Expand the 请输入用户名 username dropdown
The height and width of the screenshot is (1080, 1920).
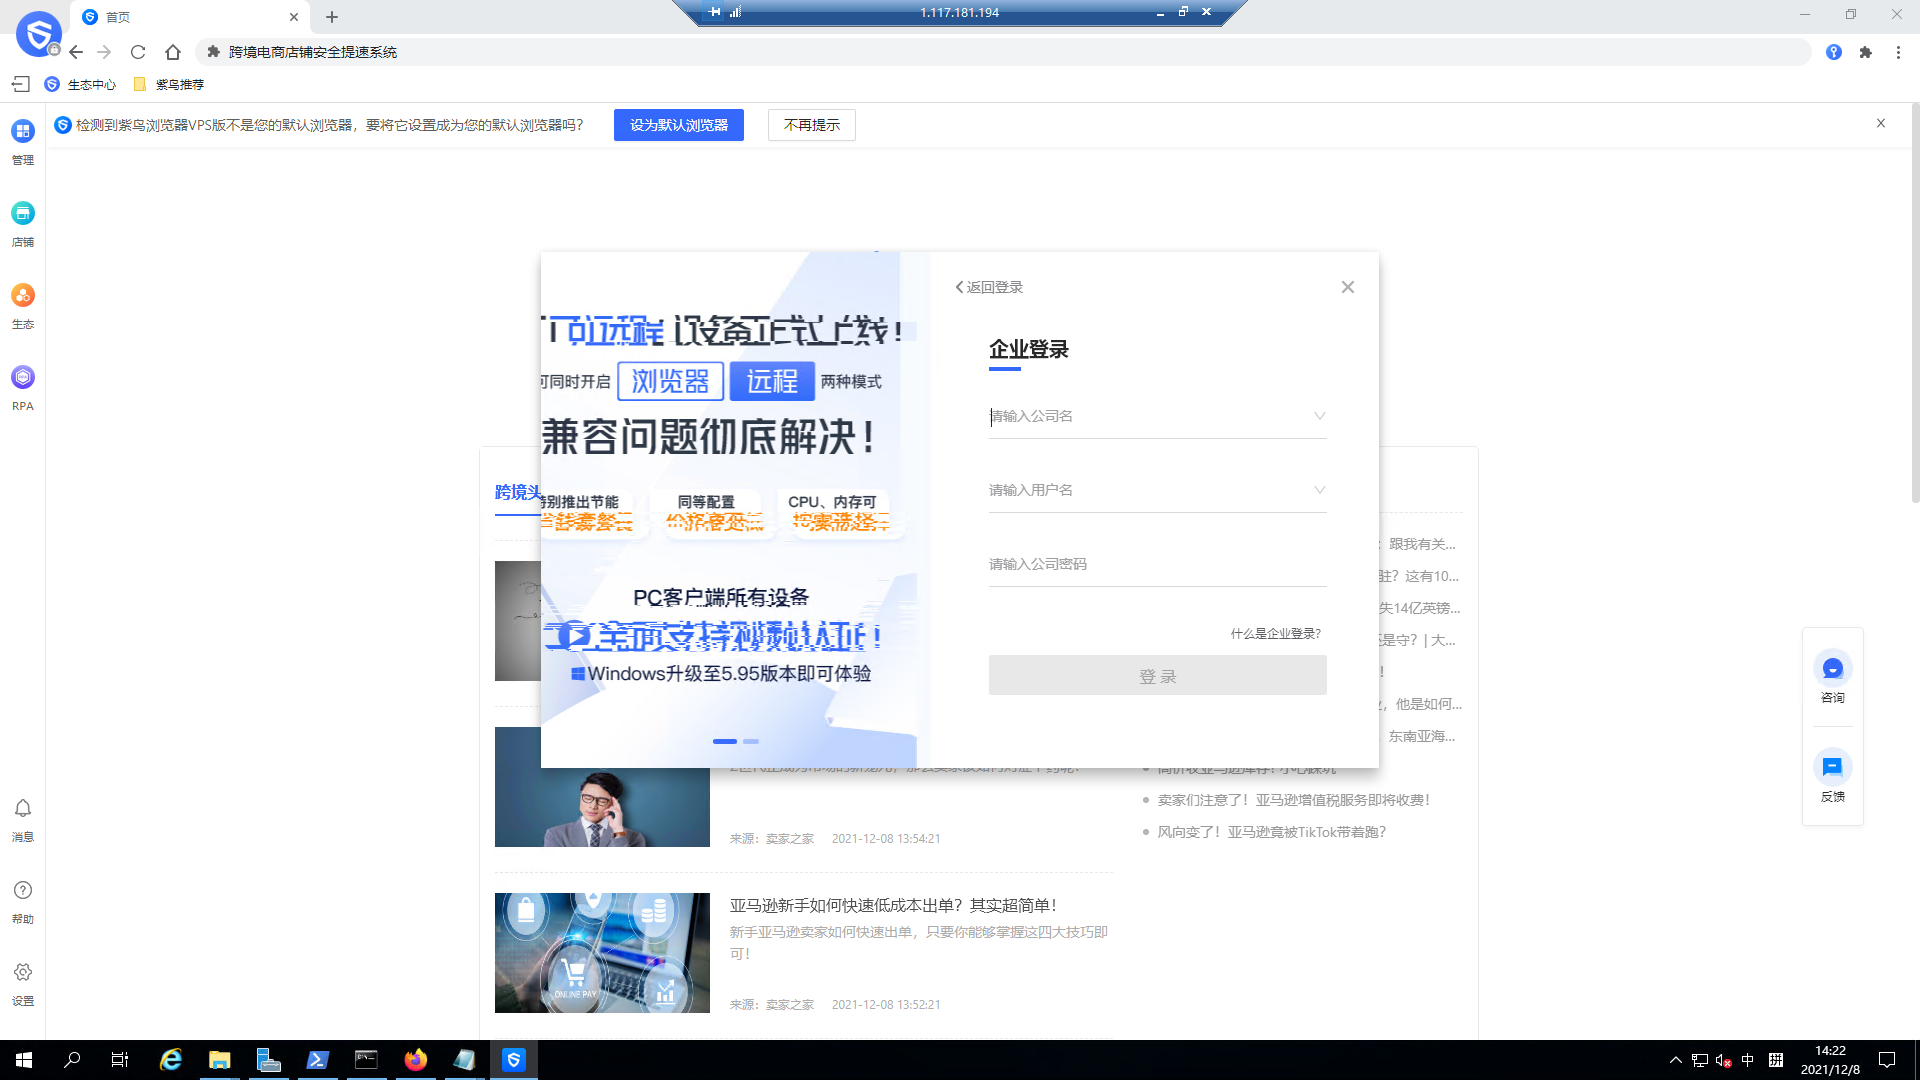click(x=1319, y=490)
